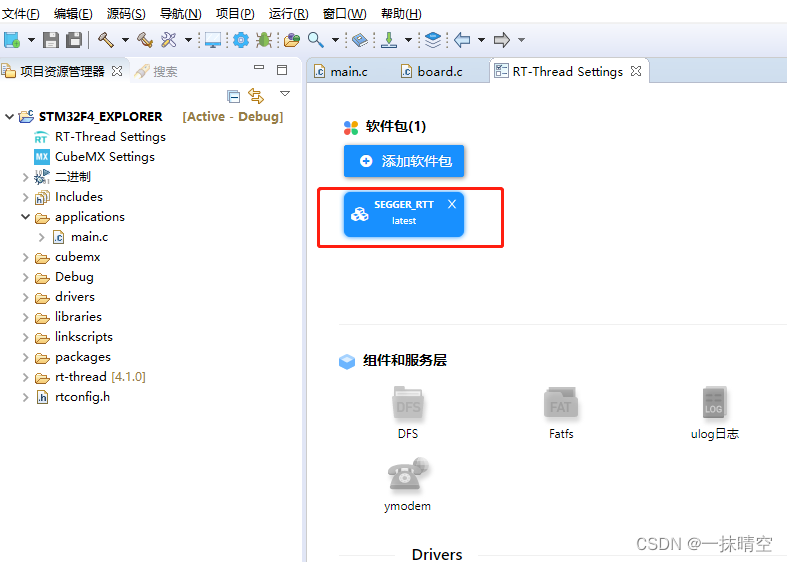Open the 文件(F) menu
This screenshot has width=787, height=562.
click(21, 14)
